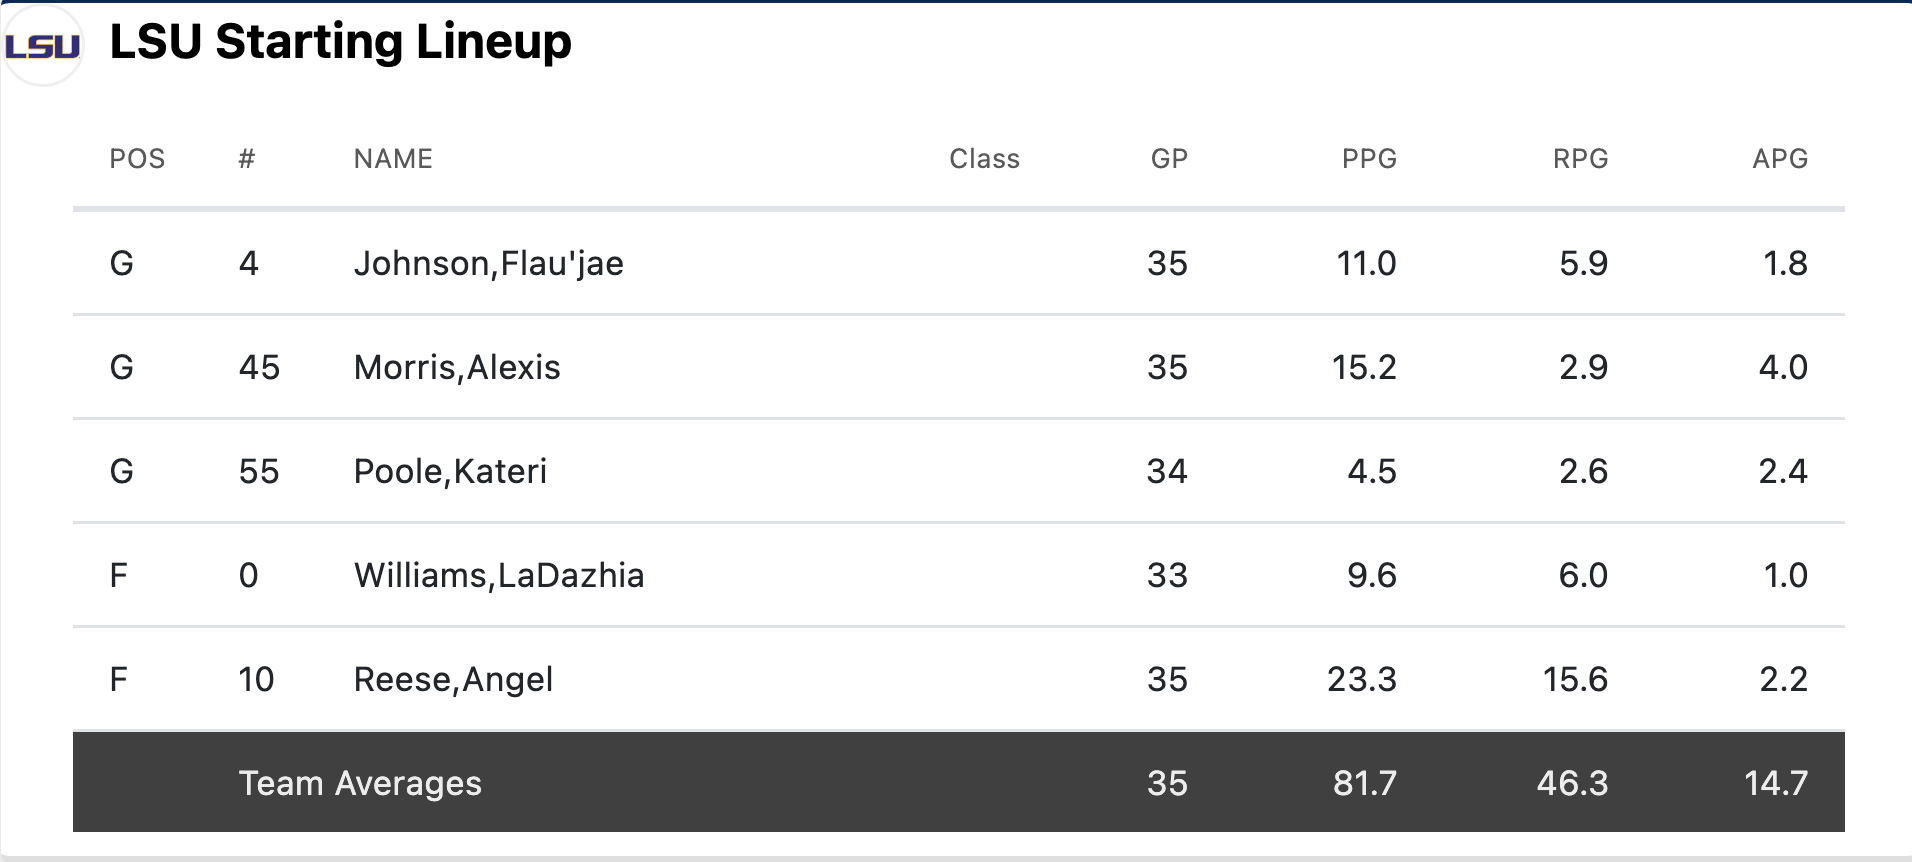The width and height of the screenshot is (1912, 862).
Task: Click Angel Reese's 23.3 PPG value
Action: 1361,679
